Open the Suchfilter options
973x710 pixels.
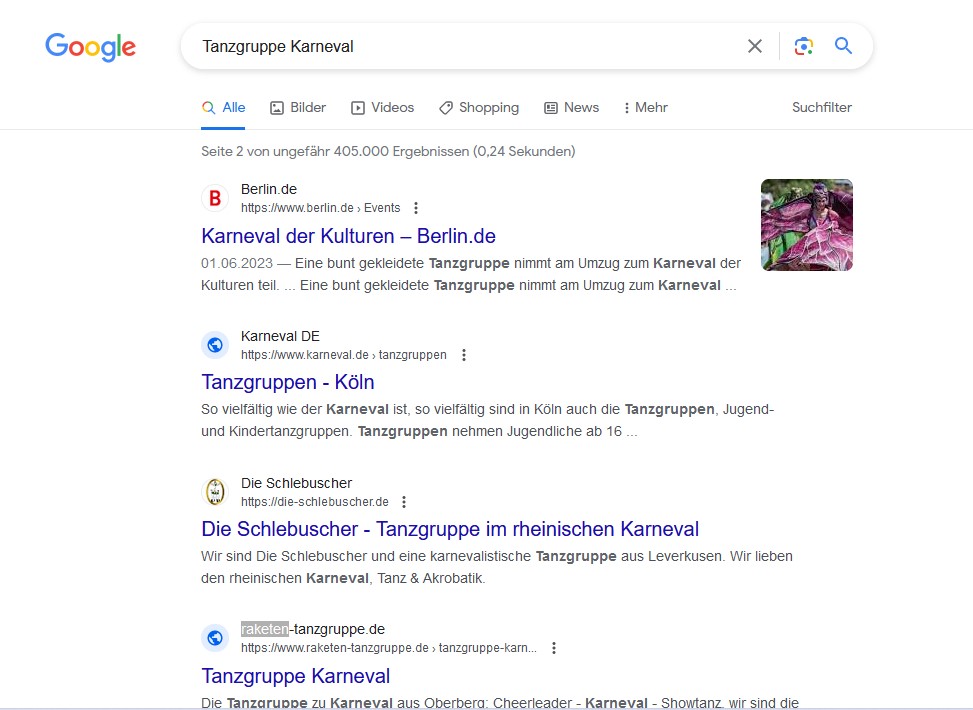(821, 107)
